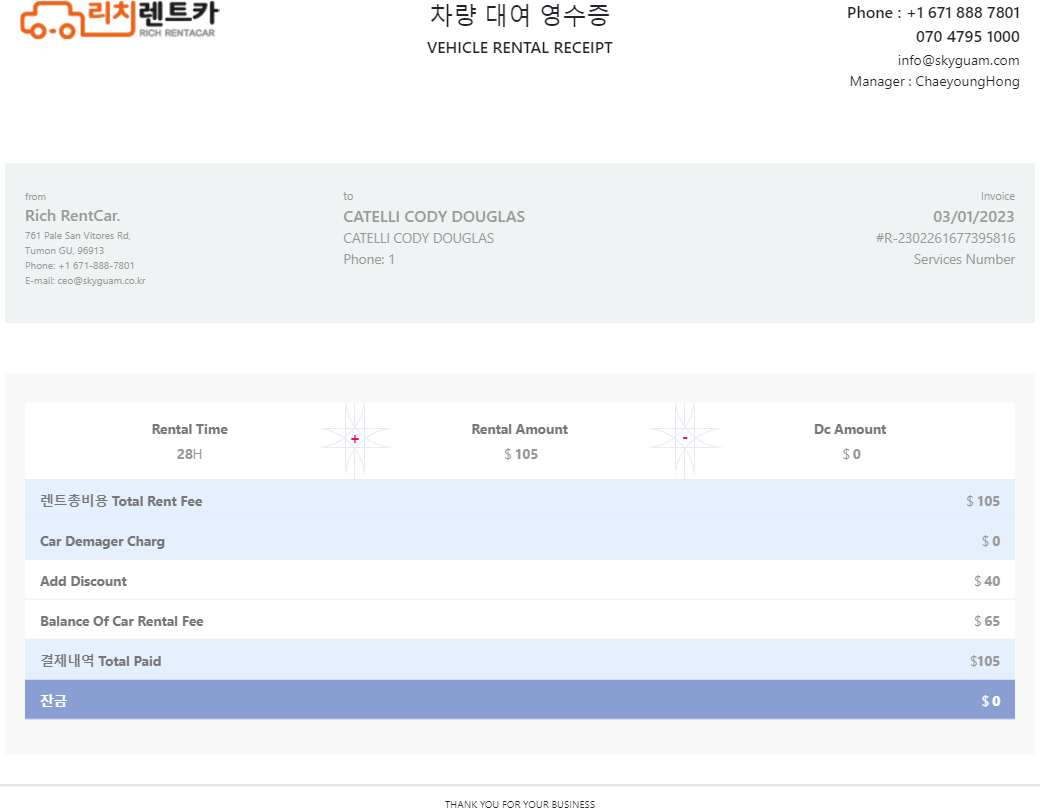Click the 'Total Rent Fee' row label
This screenshot has width=1040, height=811.
point(121,501)
